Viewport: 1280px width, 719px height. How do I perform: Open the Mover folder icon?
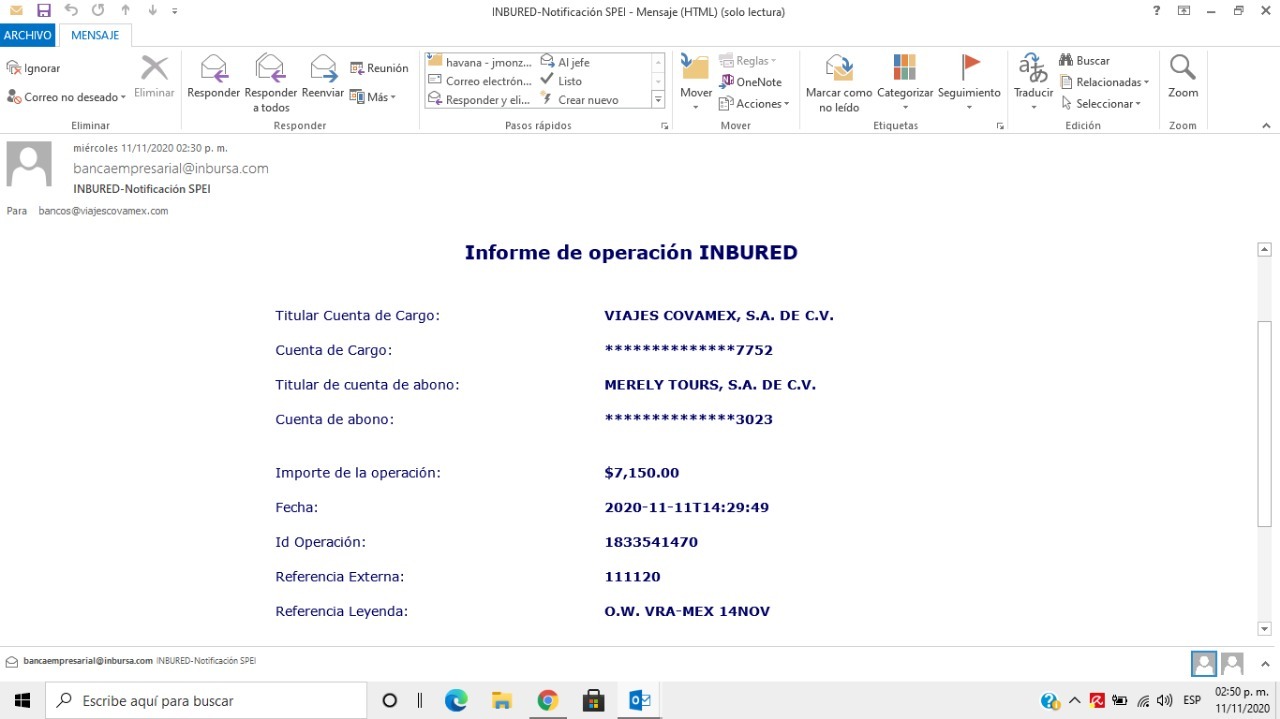tap(695, 68)
